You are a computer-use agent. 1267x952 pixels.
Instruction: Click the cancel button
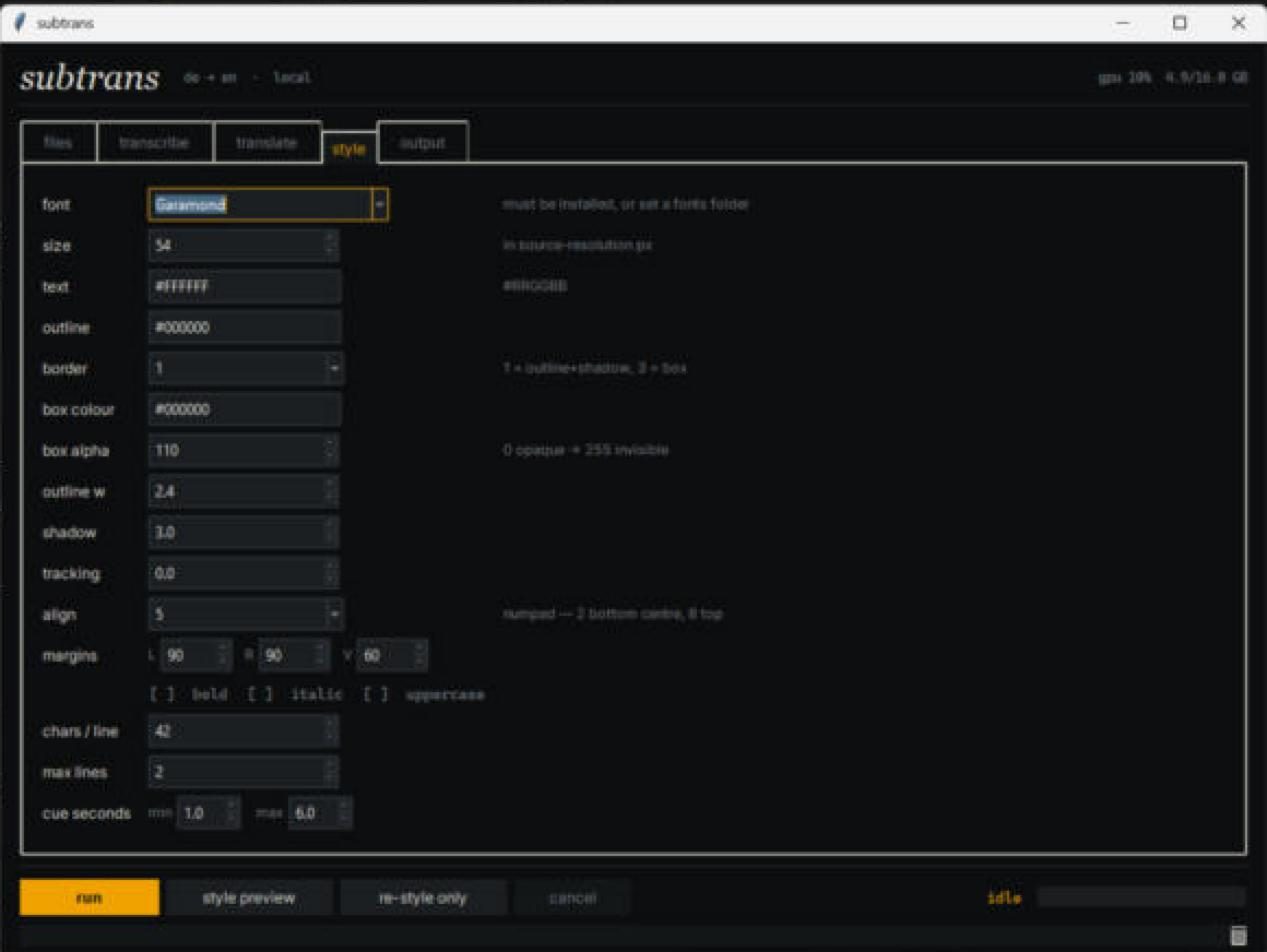572,897
